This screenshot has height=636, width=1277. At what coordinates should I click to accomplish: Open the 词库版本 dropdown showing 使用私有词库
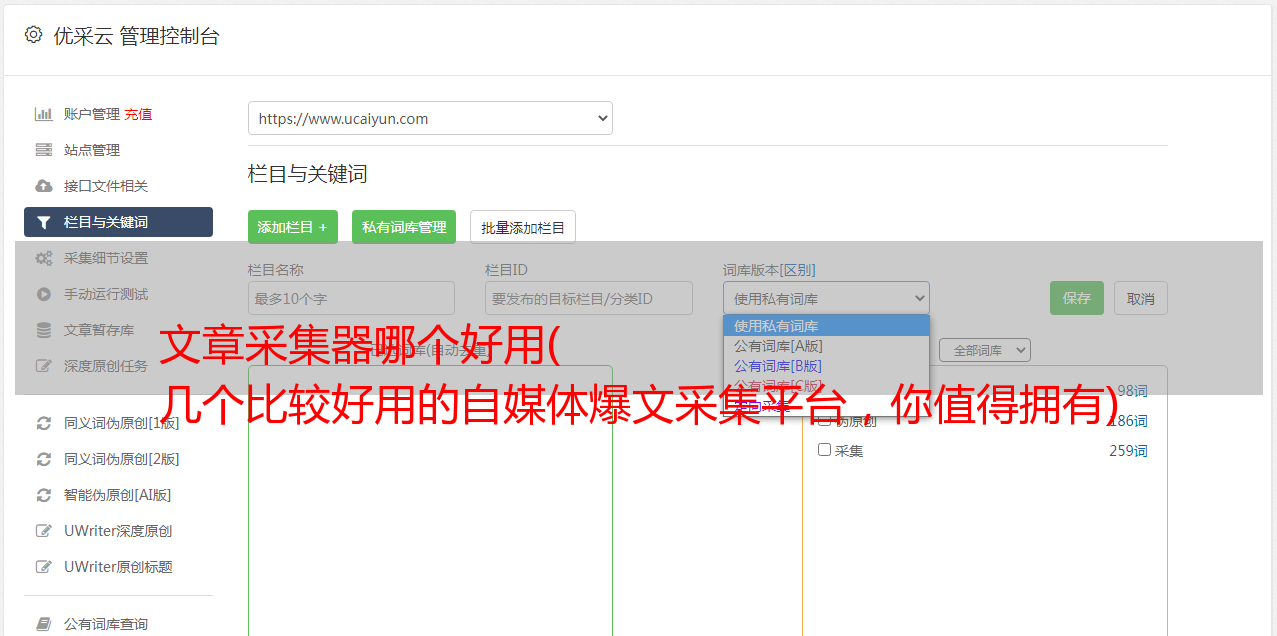(x=826, y=298)
